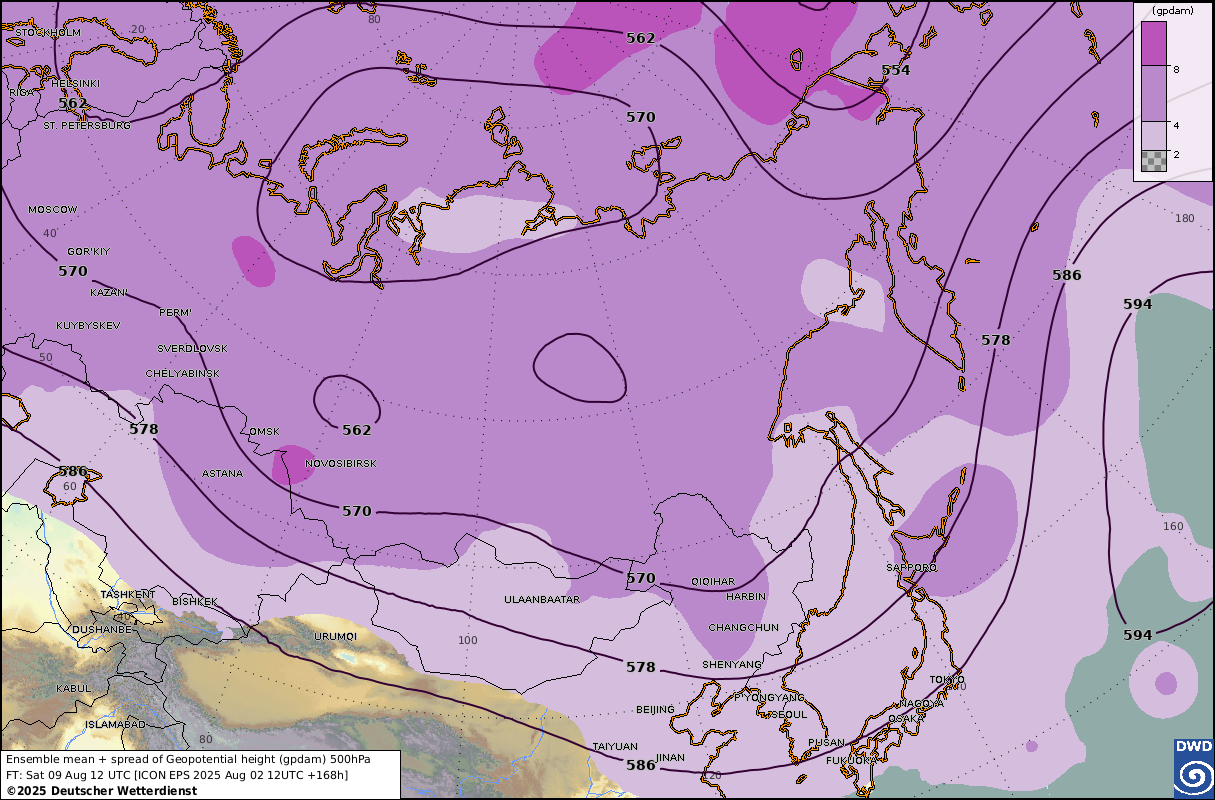The width and height of the screenshot is (1215, 800).
Task: Click the BISHKEK city label
Action: 194,602
